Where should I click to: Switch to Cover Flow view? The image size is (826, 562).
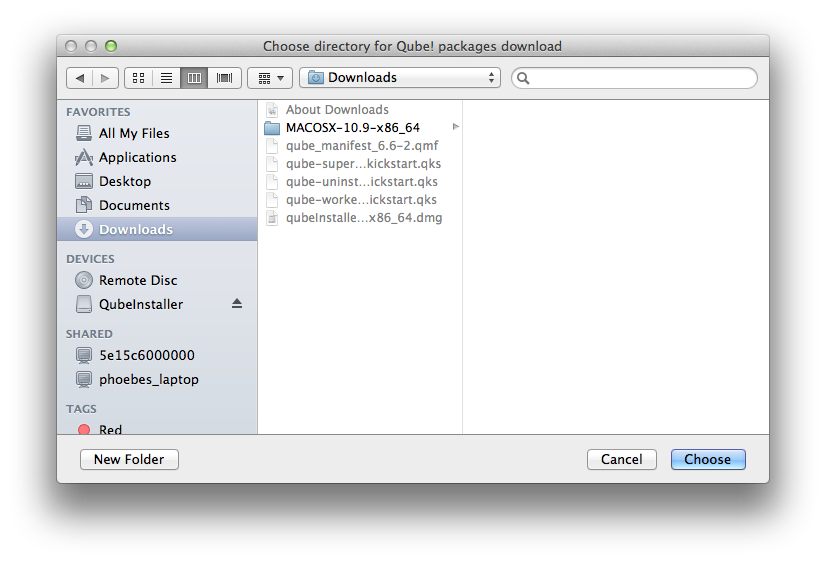[x=224, y=78]
